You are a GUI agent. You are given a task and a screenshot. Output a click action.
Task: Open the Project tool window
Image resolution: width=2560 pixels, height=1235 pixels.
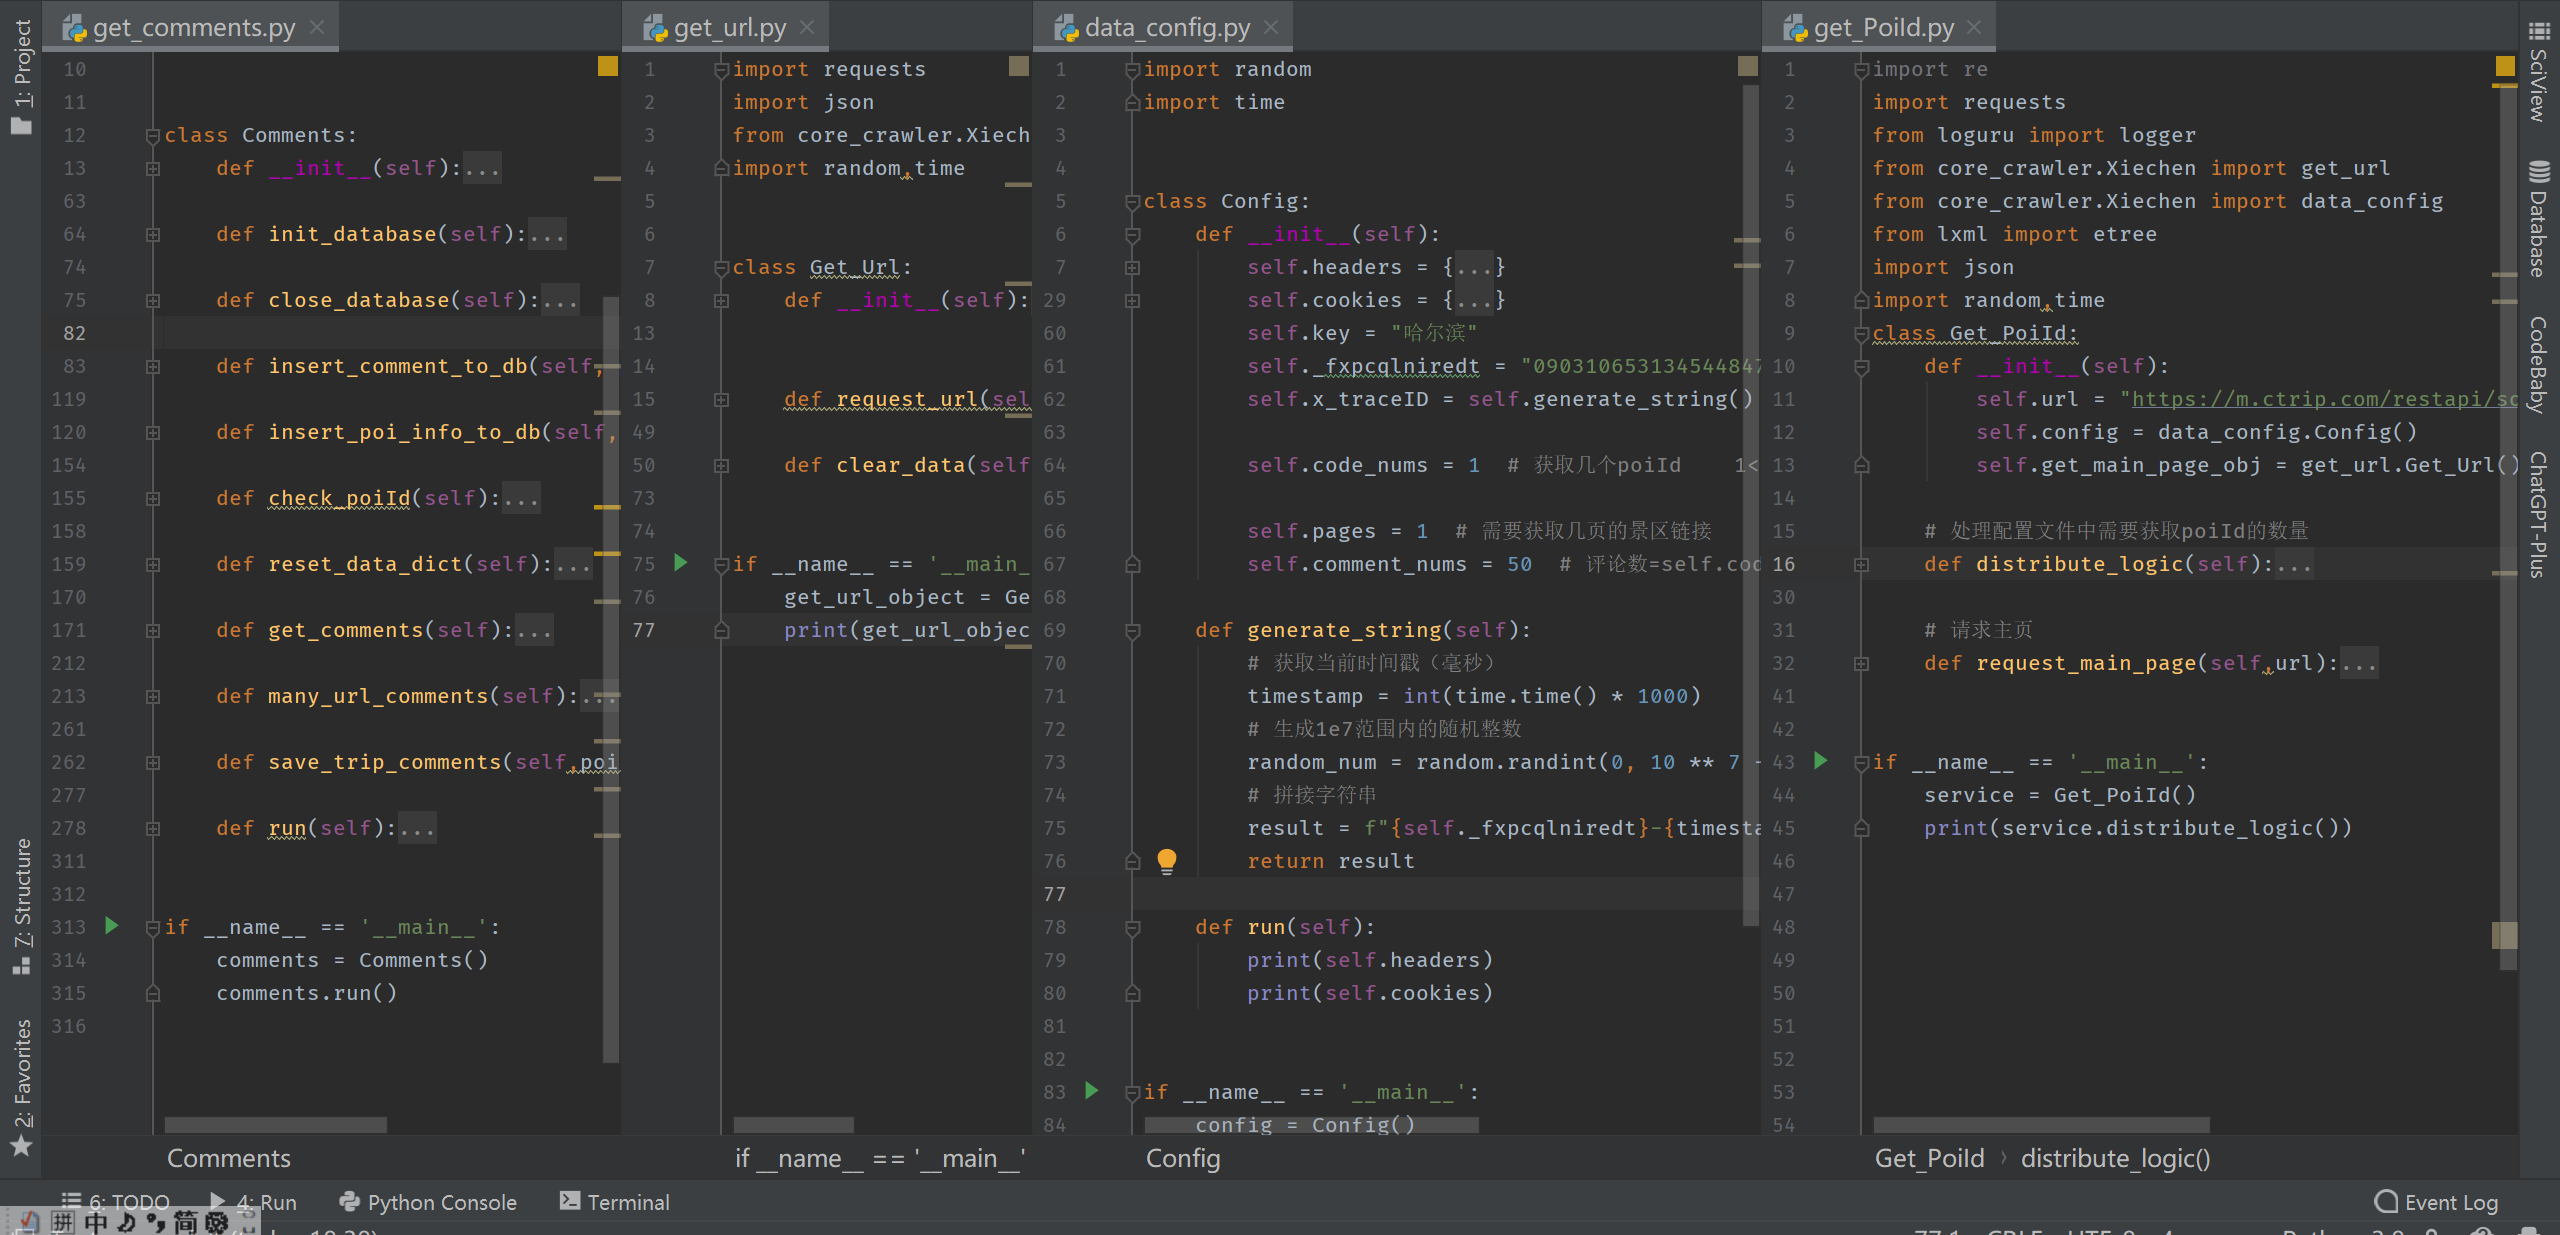click(21, 76)
